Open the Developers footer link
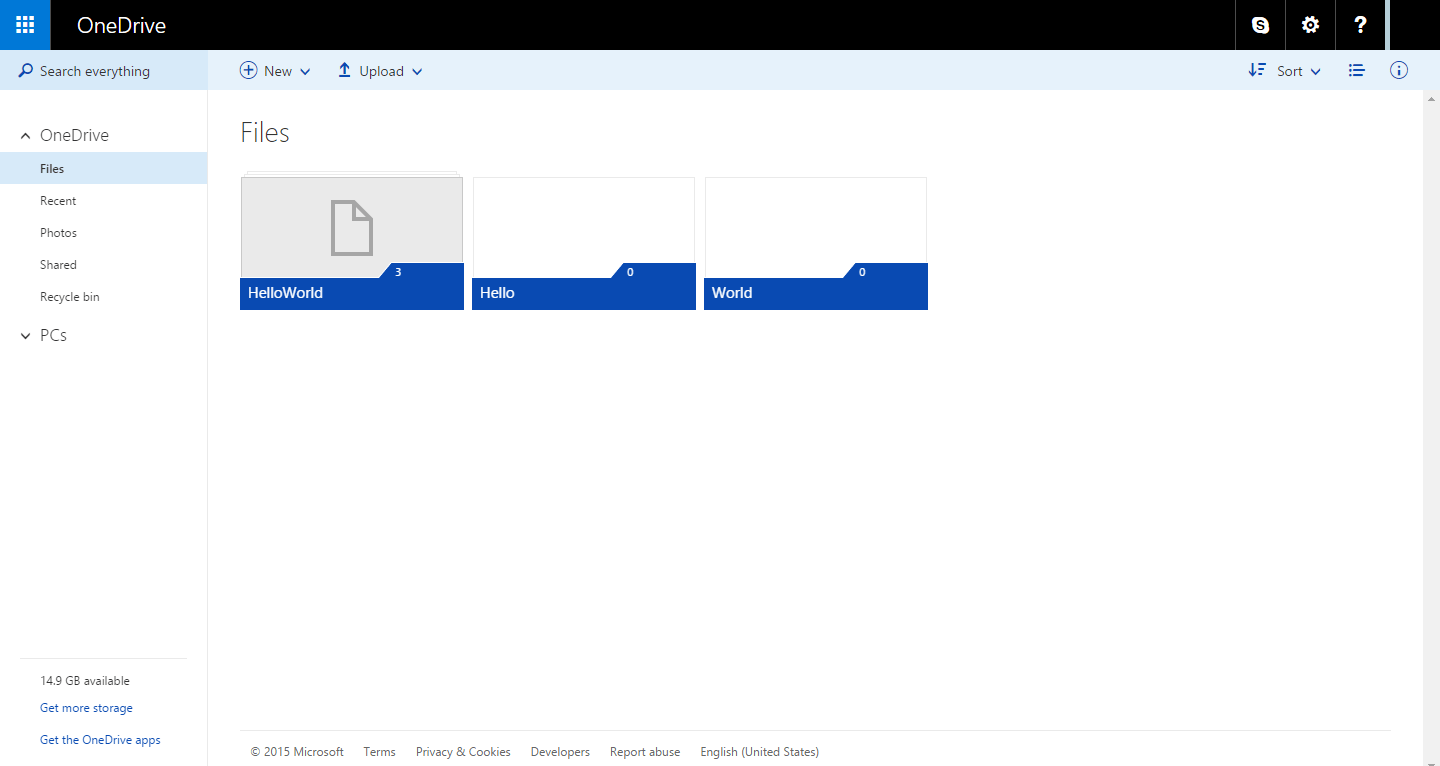This screenshot has height=766, width=1440. tap(560, 752)
